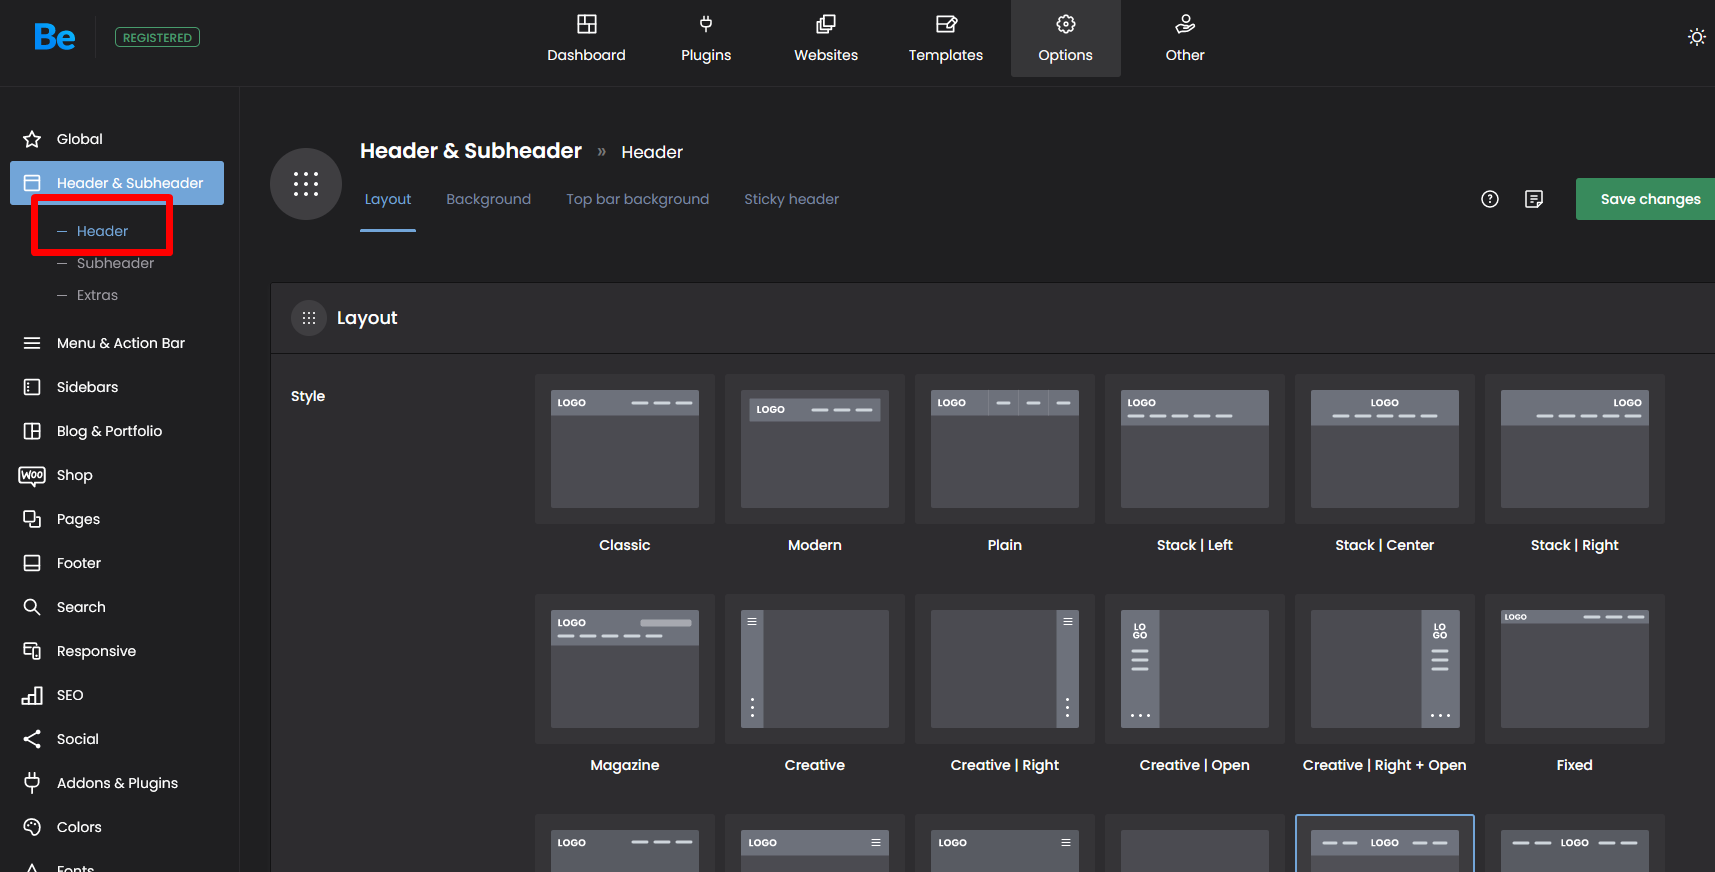Select Header & Subheader section
1715x872 pixels.
pos(117,183)
